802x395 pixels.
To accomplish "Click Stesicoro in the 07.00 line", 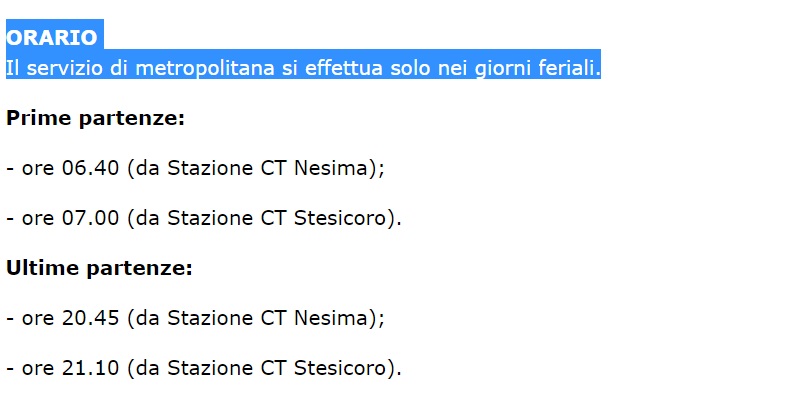I will pos(340,218).
